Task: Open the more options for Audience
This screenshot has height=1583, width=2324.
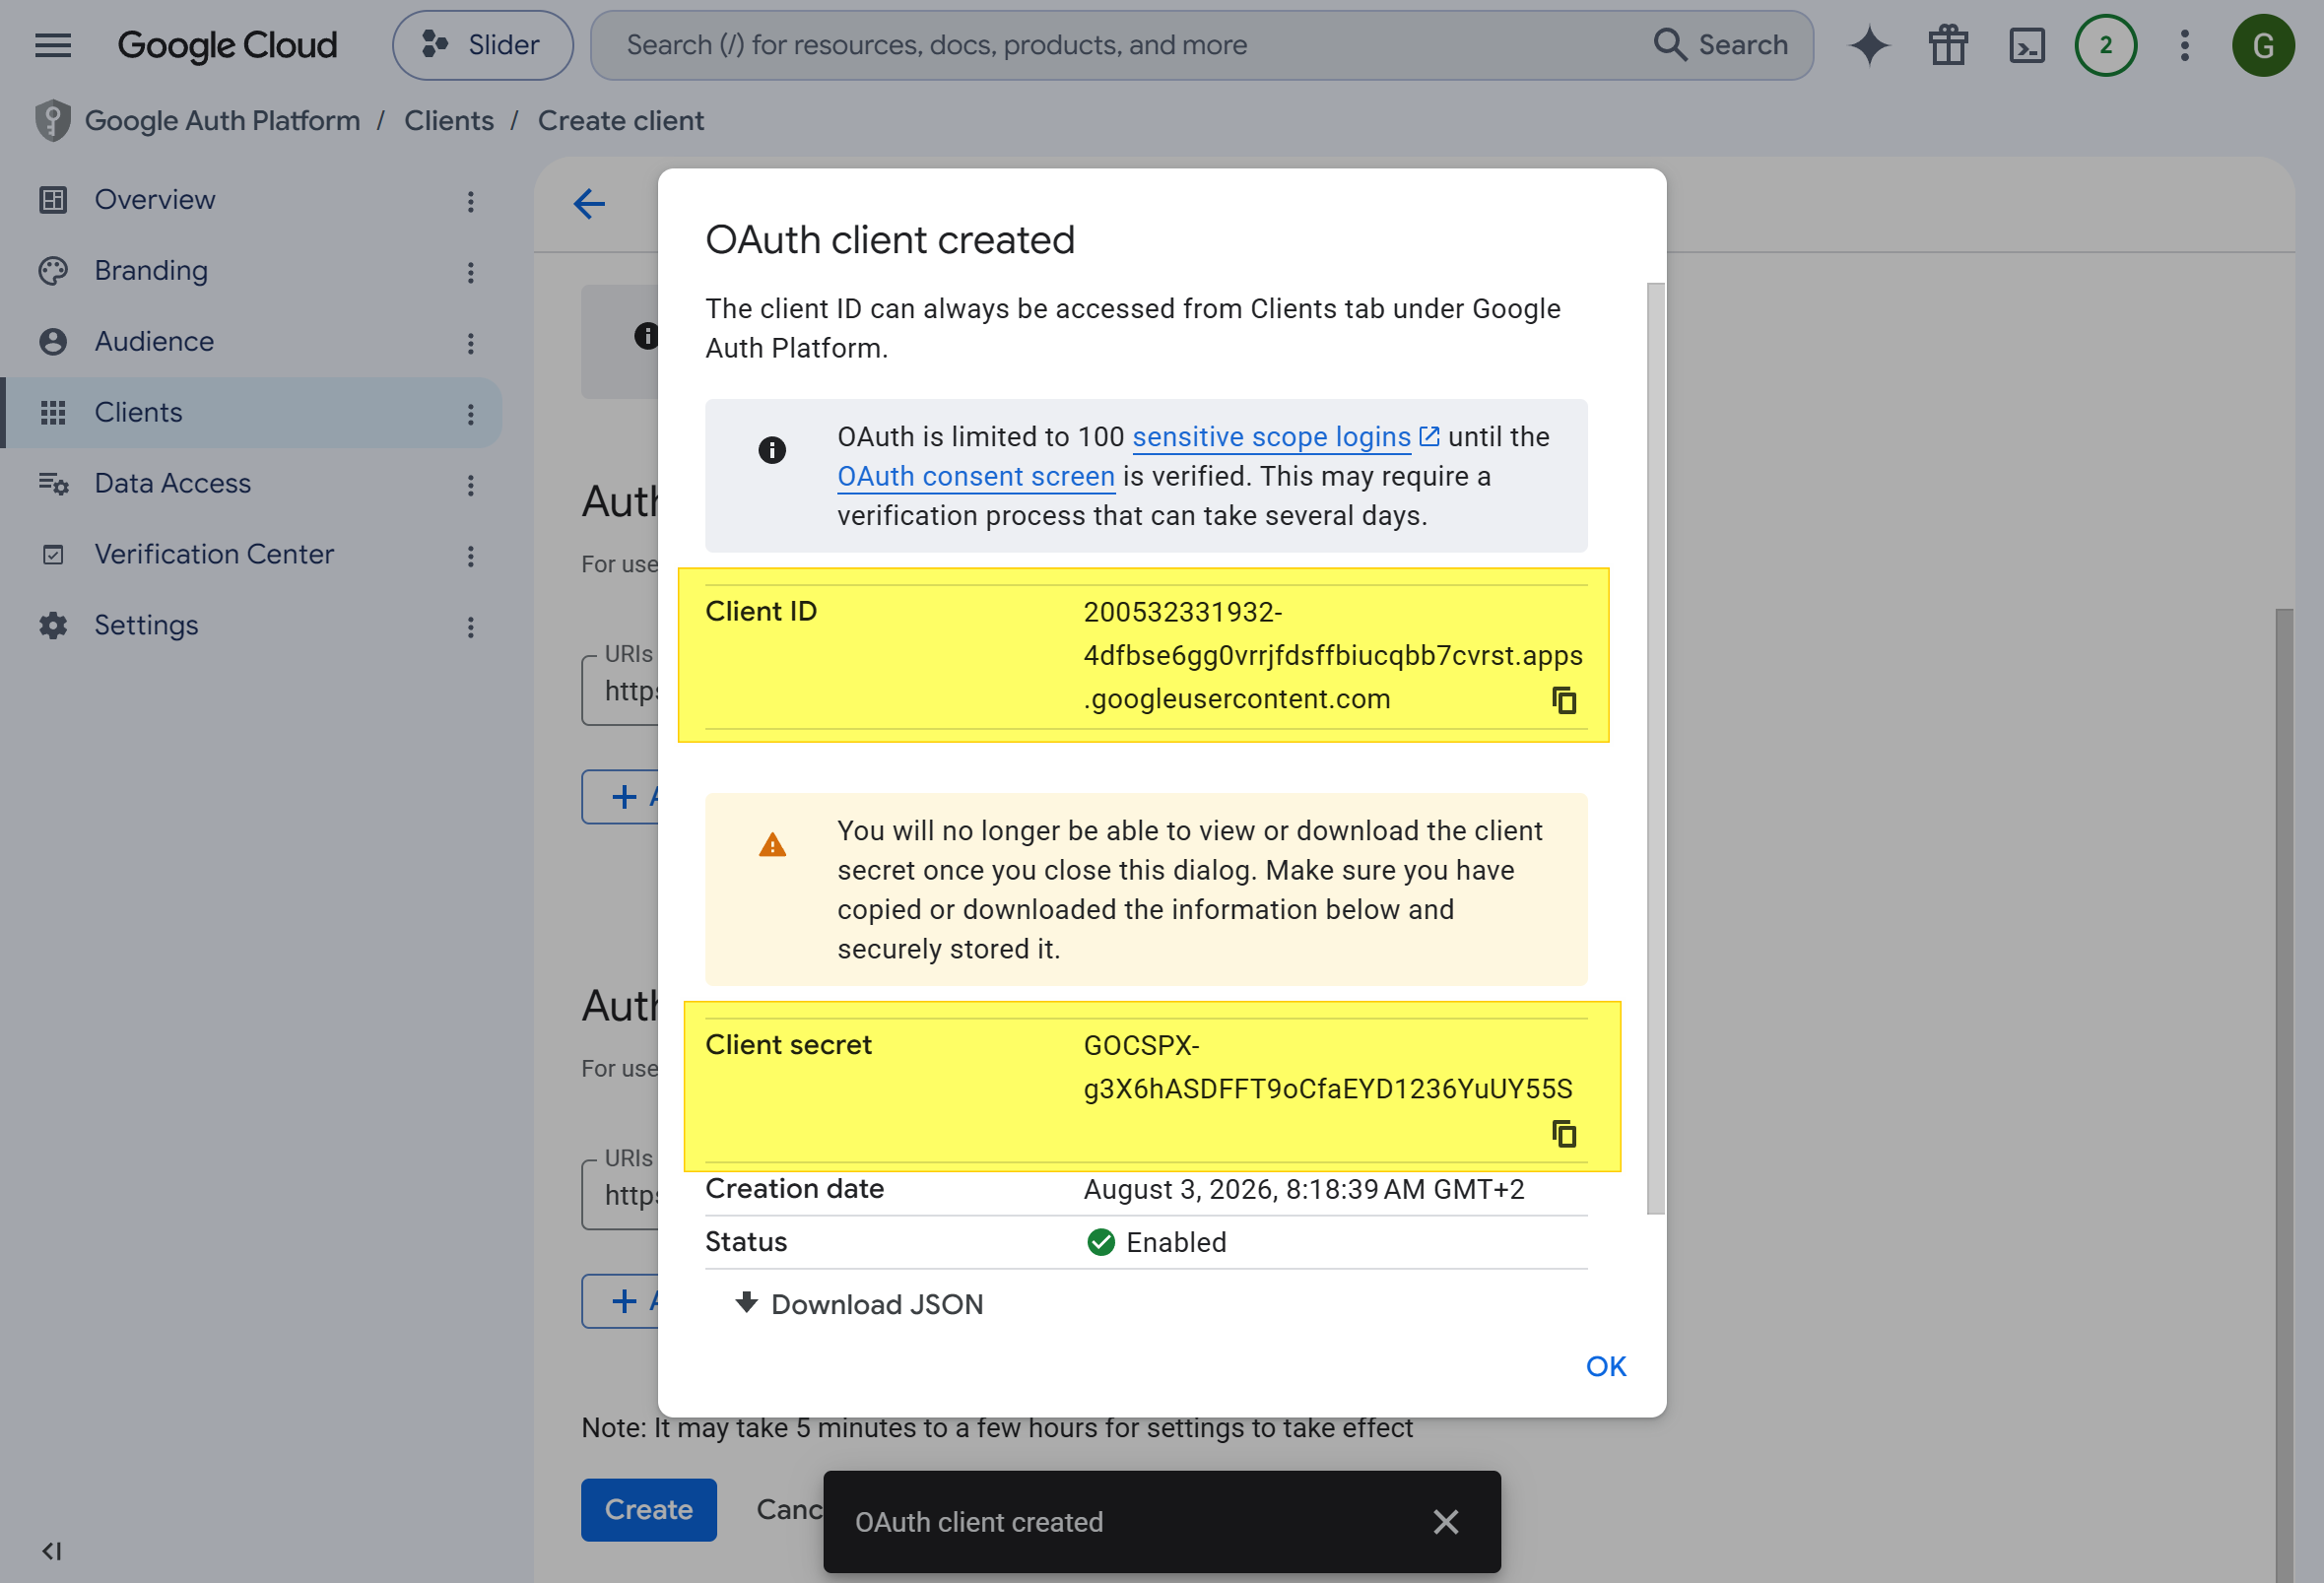Action: coord(470,344)
